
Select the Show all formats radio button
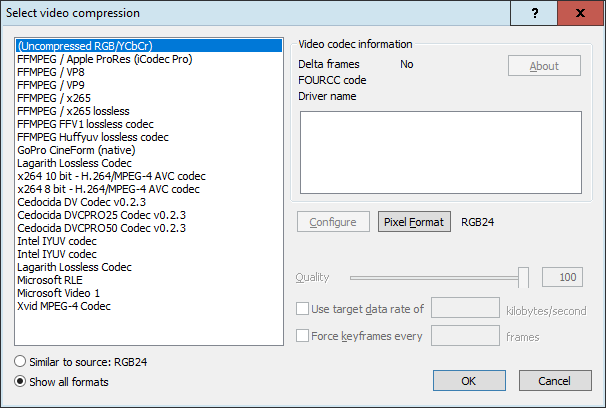click(21, 381)
